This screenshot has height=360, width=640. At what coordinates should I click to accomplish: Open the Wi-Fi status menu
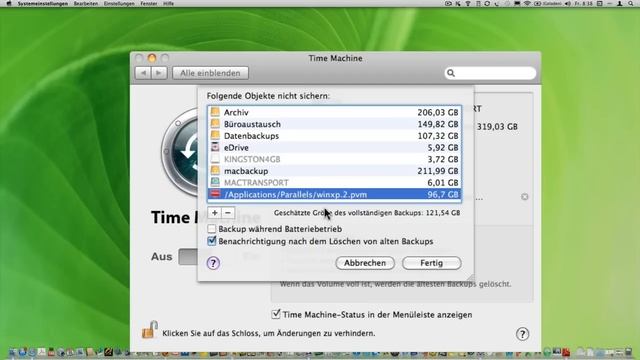point(527,3)
